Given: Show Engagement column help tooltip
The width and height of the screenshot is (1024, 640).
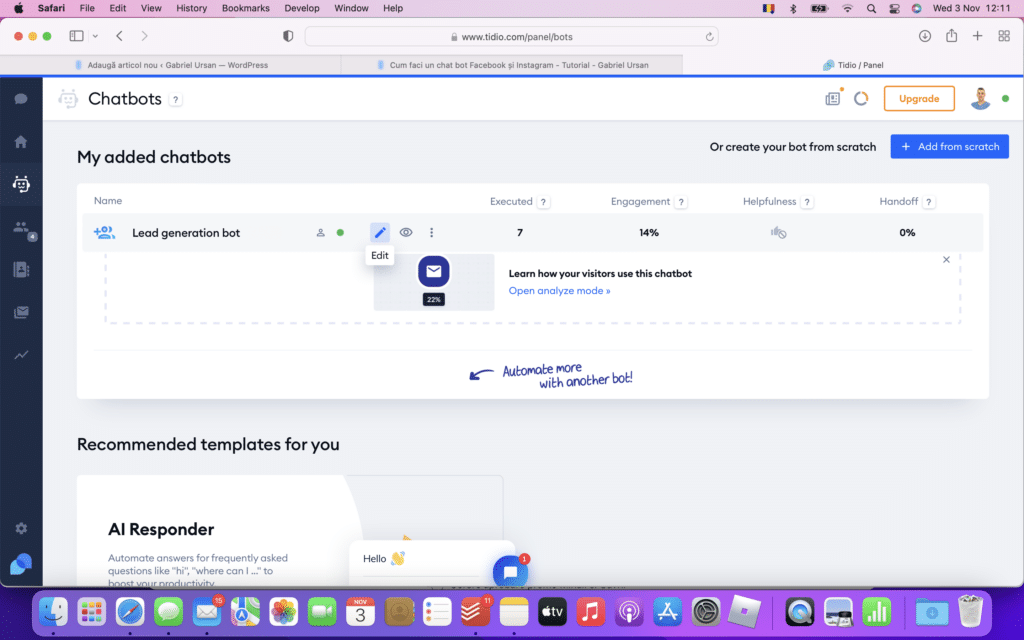Looking at the screenshot, I should 680,202.
